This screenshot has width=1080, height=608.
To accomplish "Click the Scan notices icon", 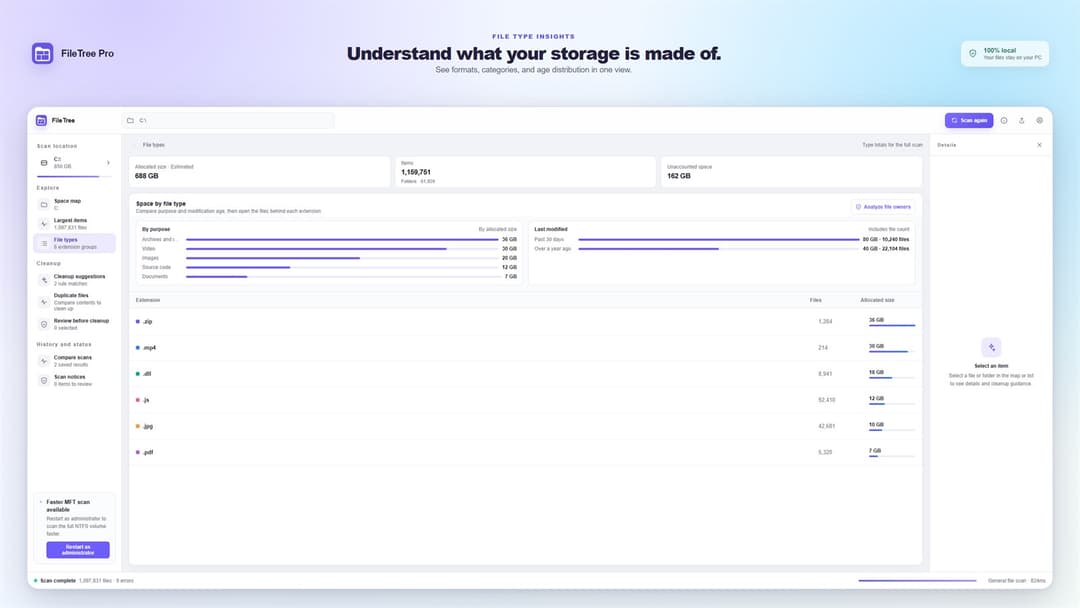I will [44, 380].
